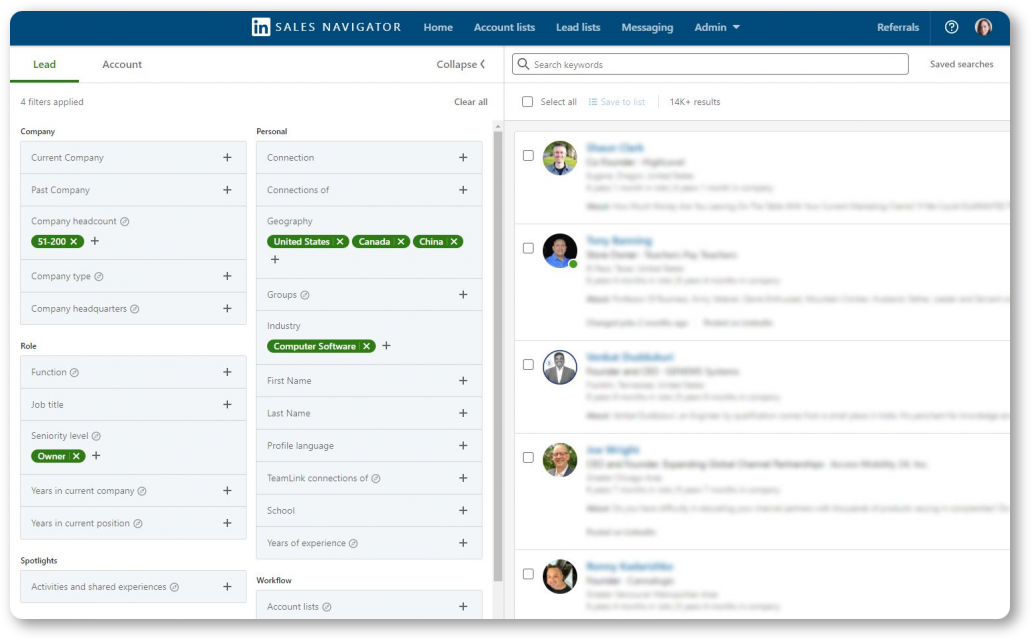The height and width of the screenshot is (640, 1032).
Task: Show info for Company type filter
Action: (99, 277)
